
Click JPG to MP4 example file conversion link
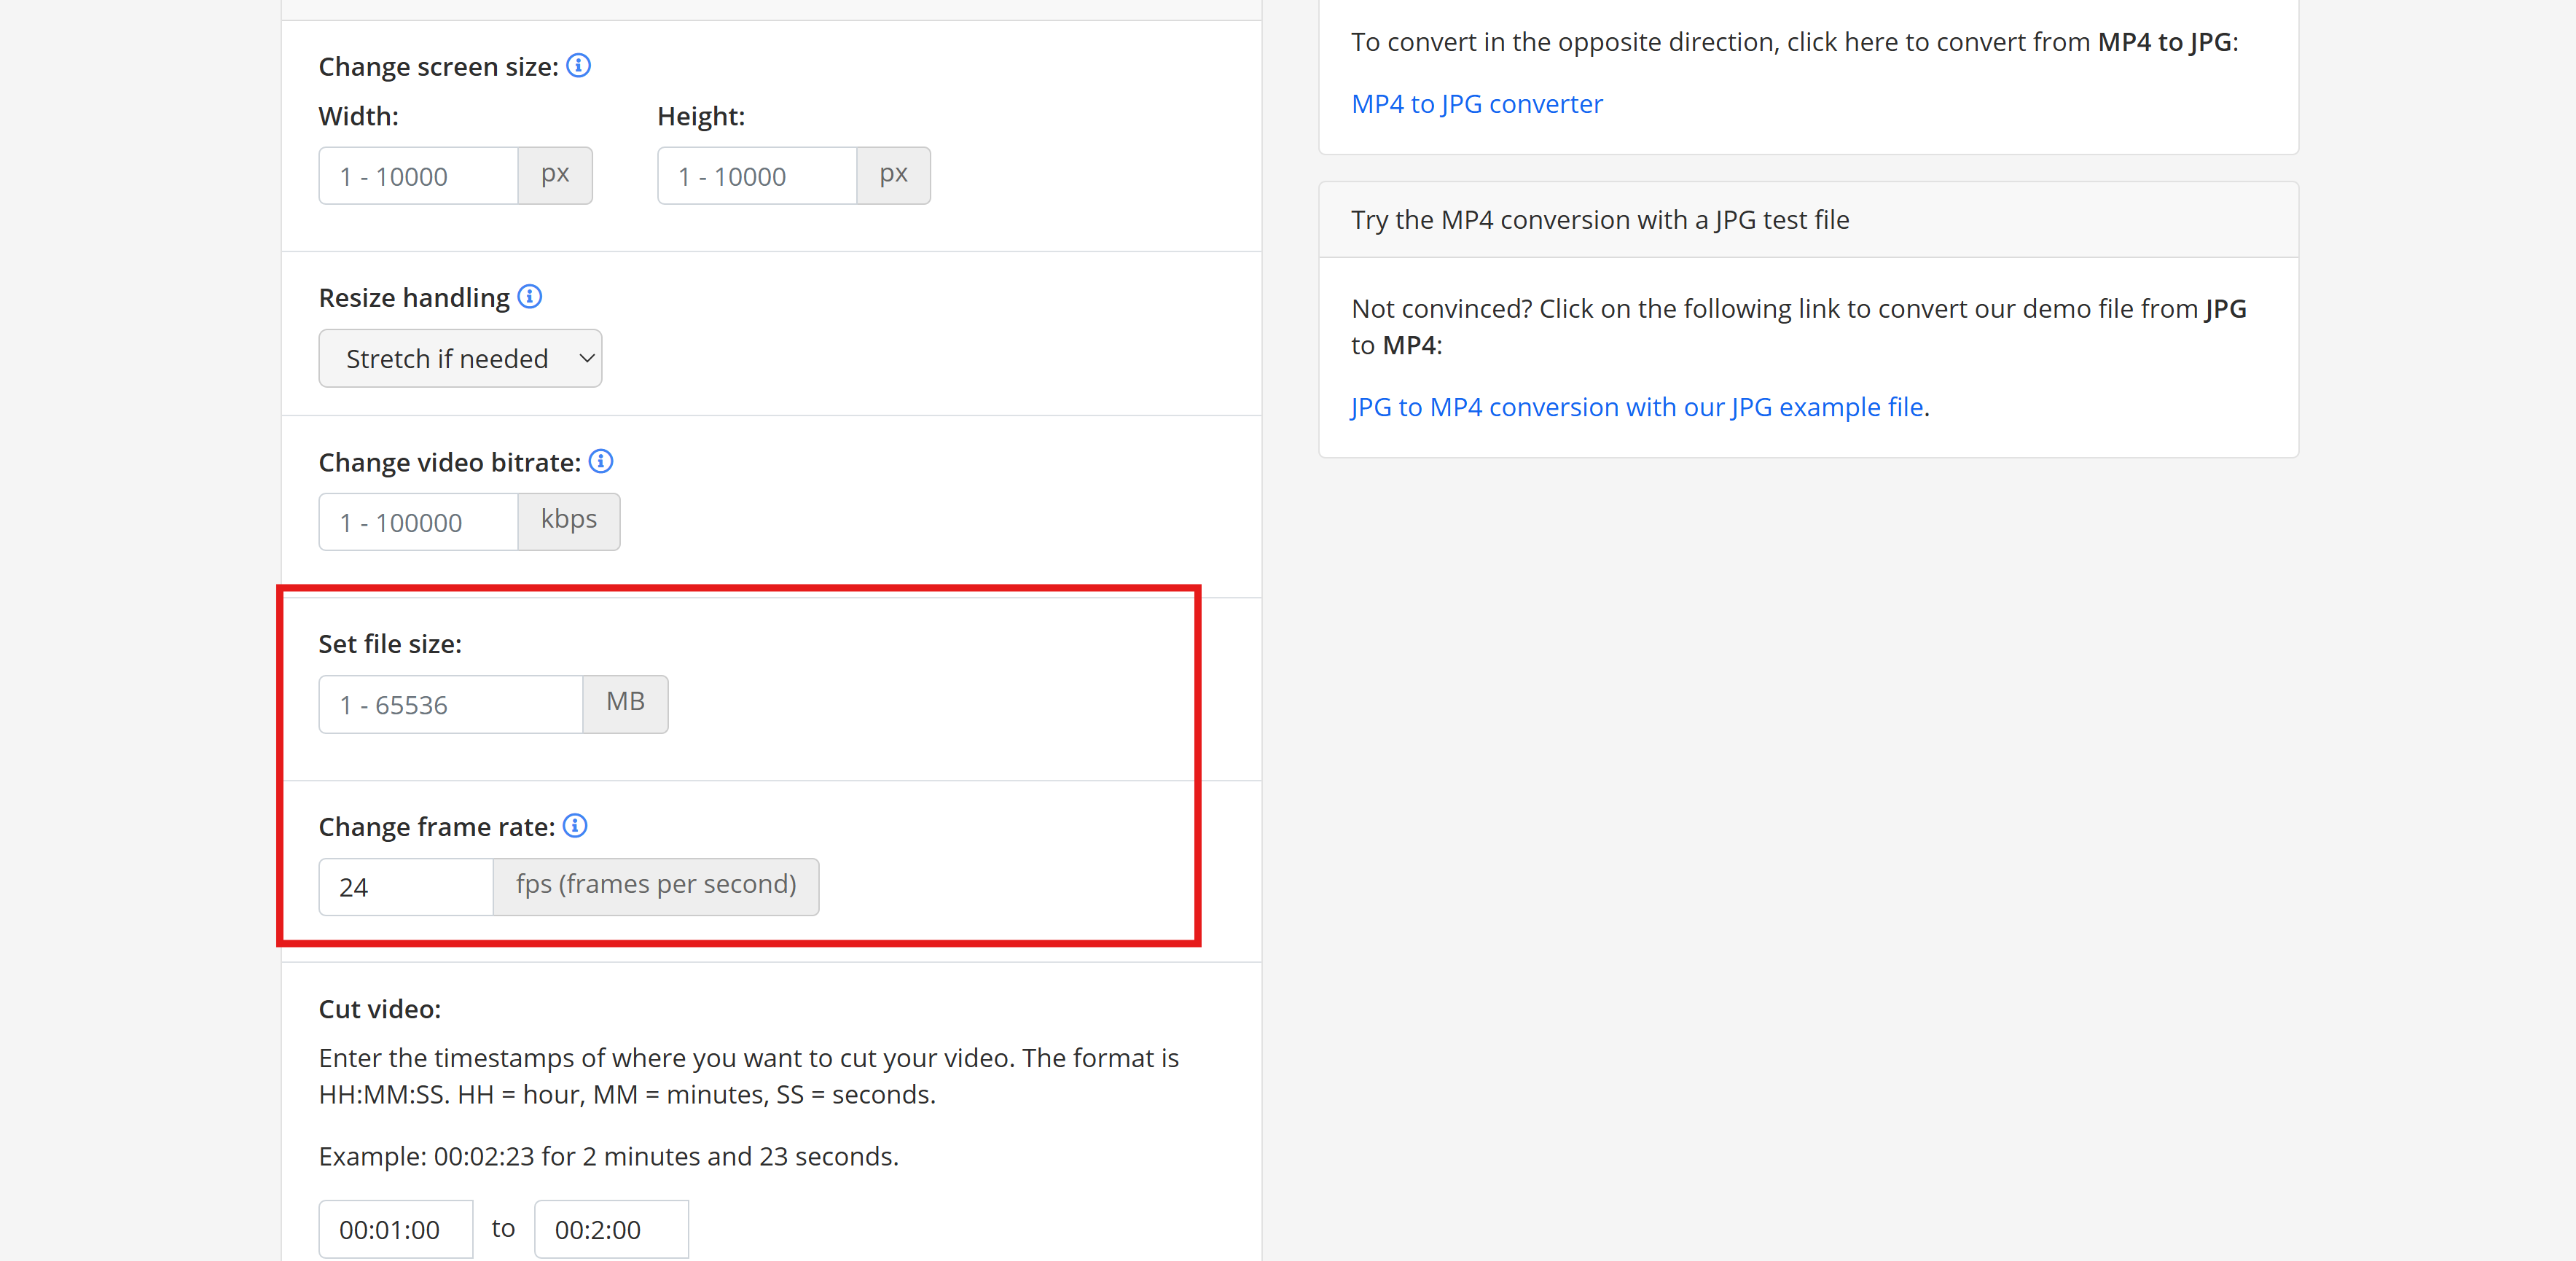click(x=1637, y=407)
